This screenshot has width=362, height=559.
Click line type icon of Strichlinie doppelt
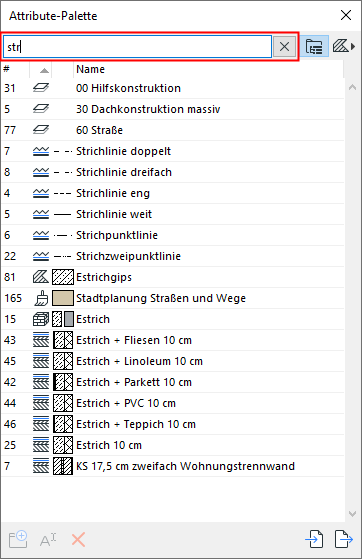(x=41, y=151)
